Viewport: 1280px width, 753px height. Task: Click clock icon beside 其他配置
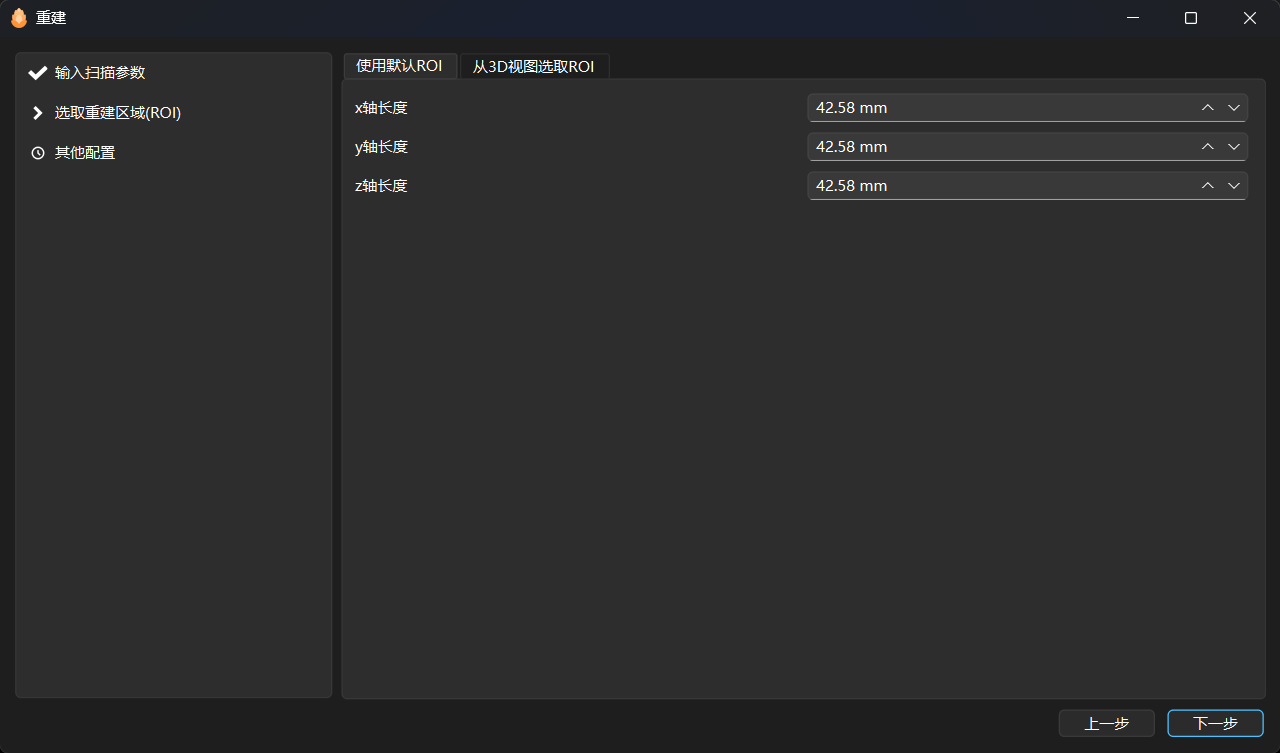pos(38,153)
